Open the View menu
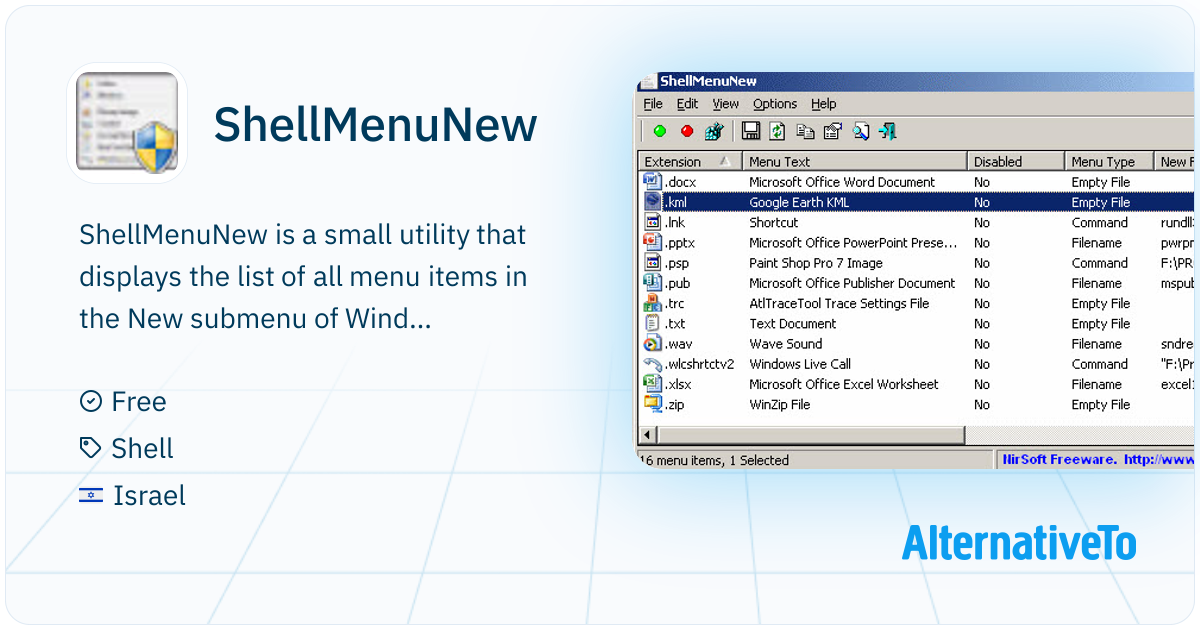The width and height of the screenshot is (1200, 630). point(726,104)
